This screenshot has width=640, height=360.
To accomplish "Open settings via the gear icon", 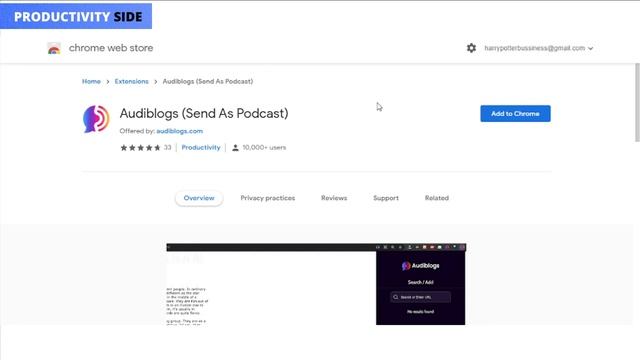I will (x=471, y=48).
